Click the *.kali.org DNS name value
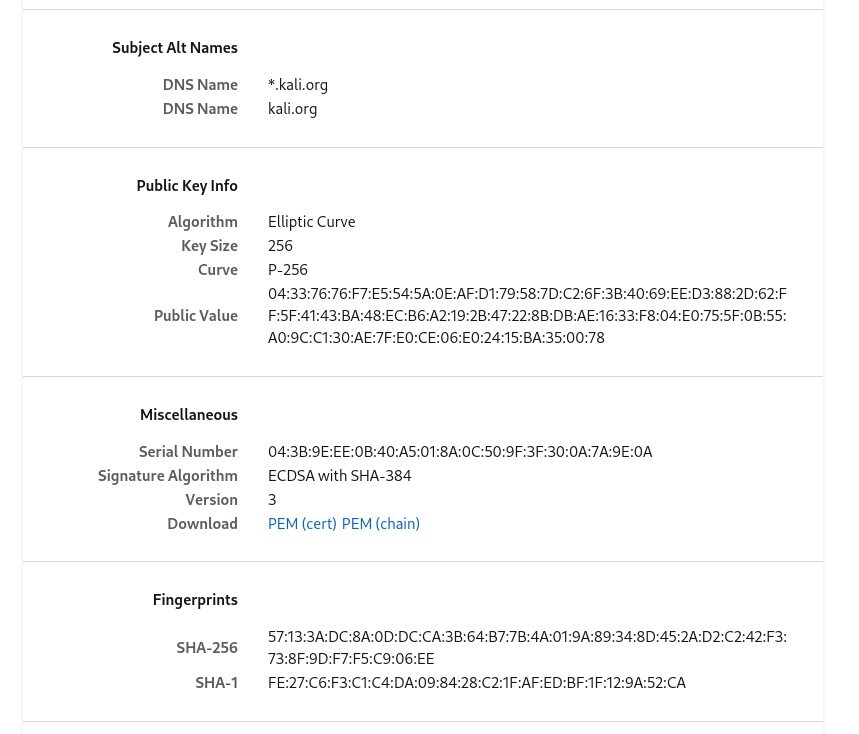Image resolution: width=859 pixels, height=734 pixels. point(298,85)
